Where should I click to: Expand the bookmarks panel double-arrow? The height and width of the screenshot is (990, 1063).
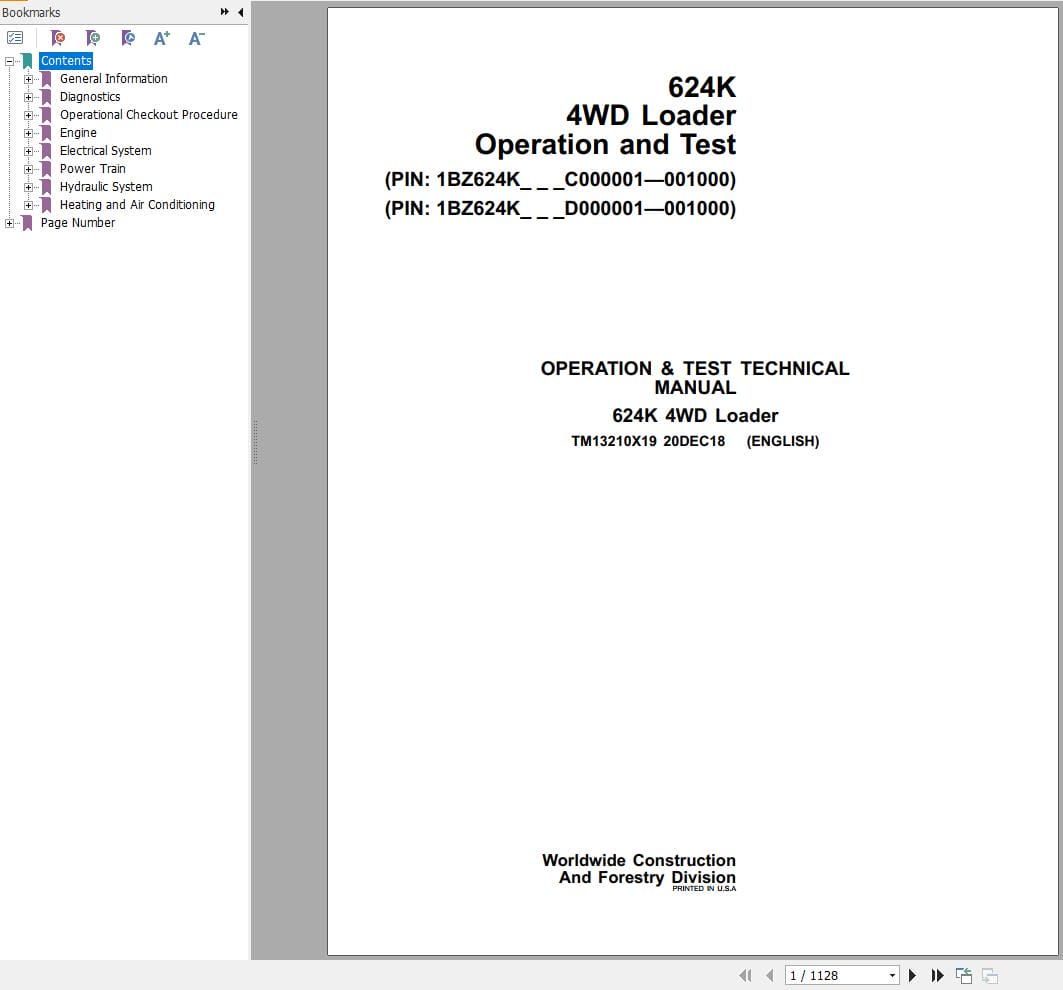tap(224, 12)
